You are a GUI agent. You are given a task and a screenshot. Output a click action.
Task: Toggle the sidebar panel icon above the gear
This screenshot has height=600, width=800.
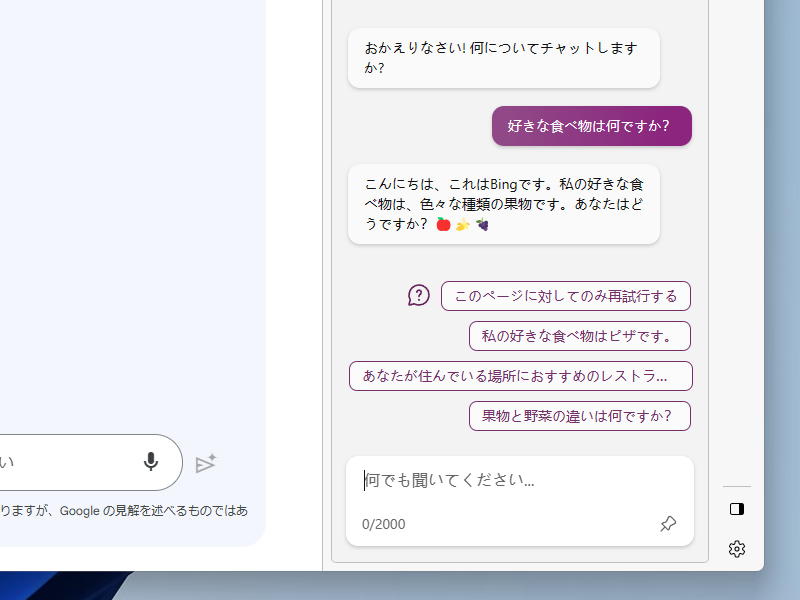point(737,509)
